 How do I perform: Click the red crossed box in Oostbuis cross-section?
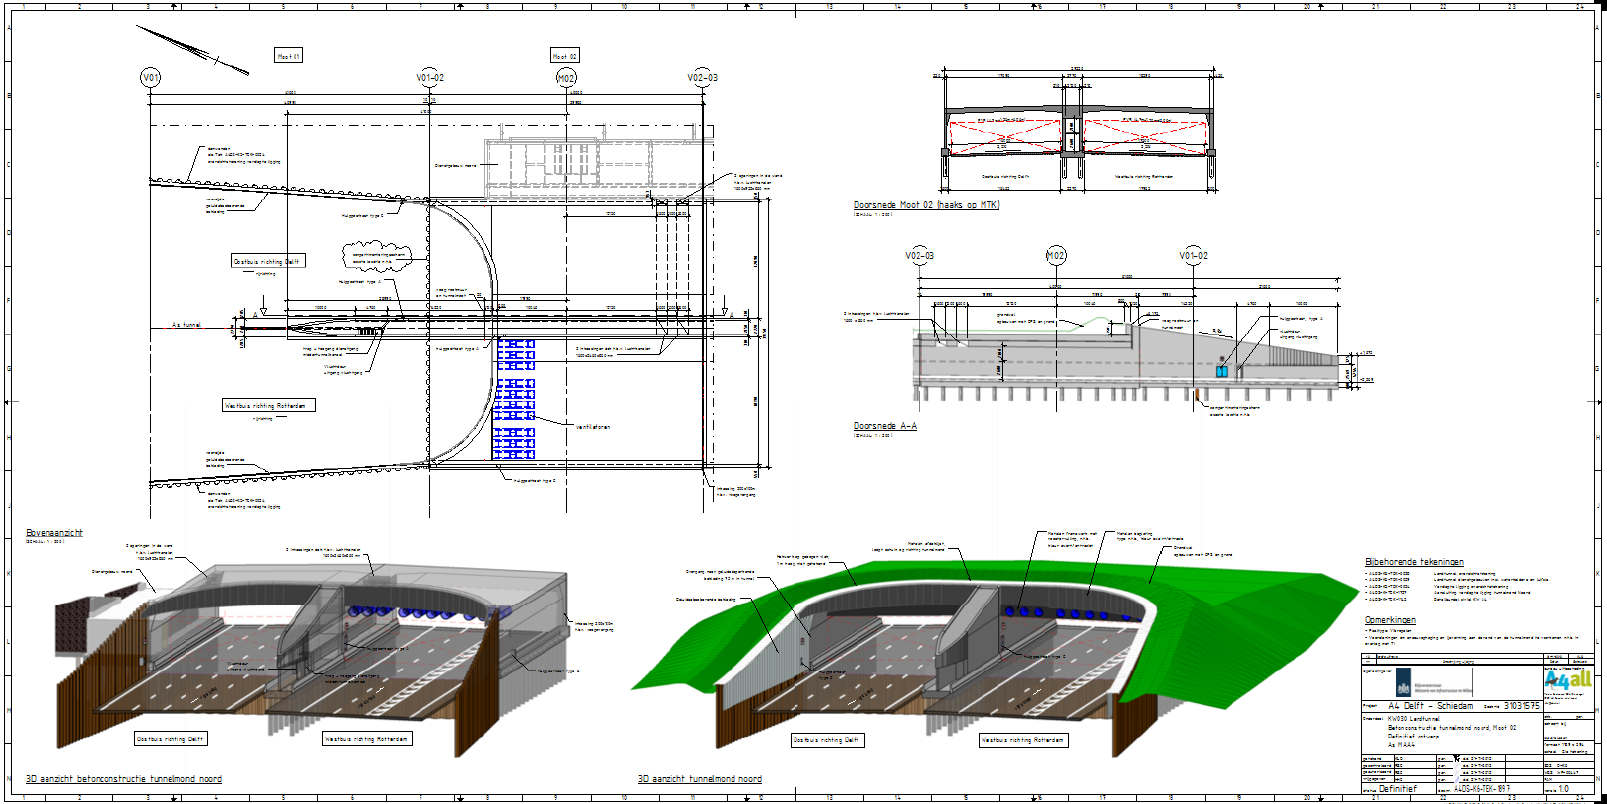point(1004,137)
